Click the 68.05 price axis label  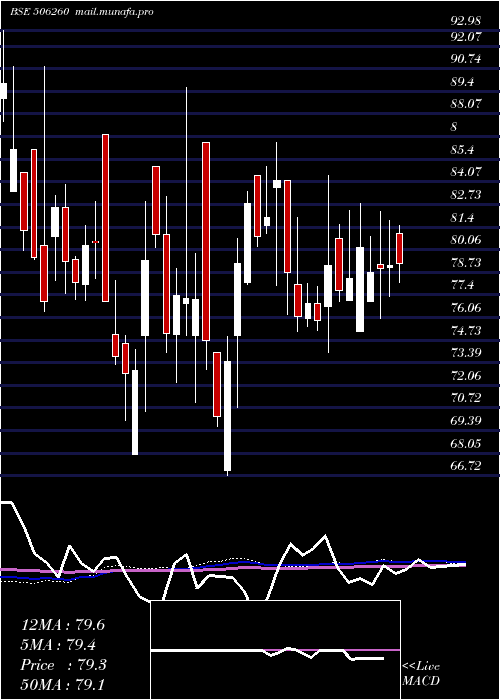(x=466, y=443)
